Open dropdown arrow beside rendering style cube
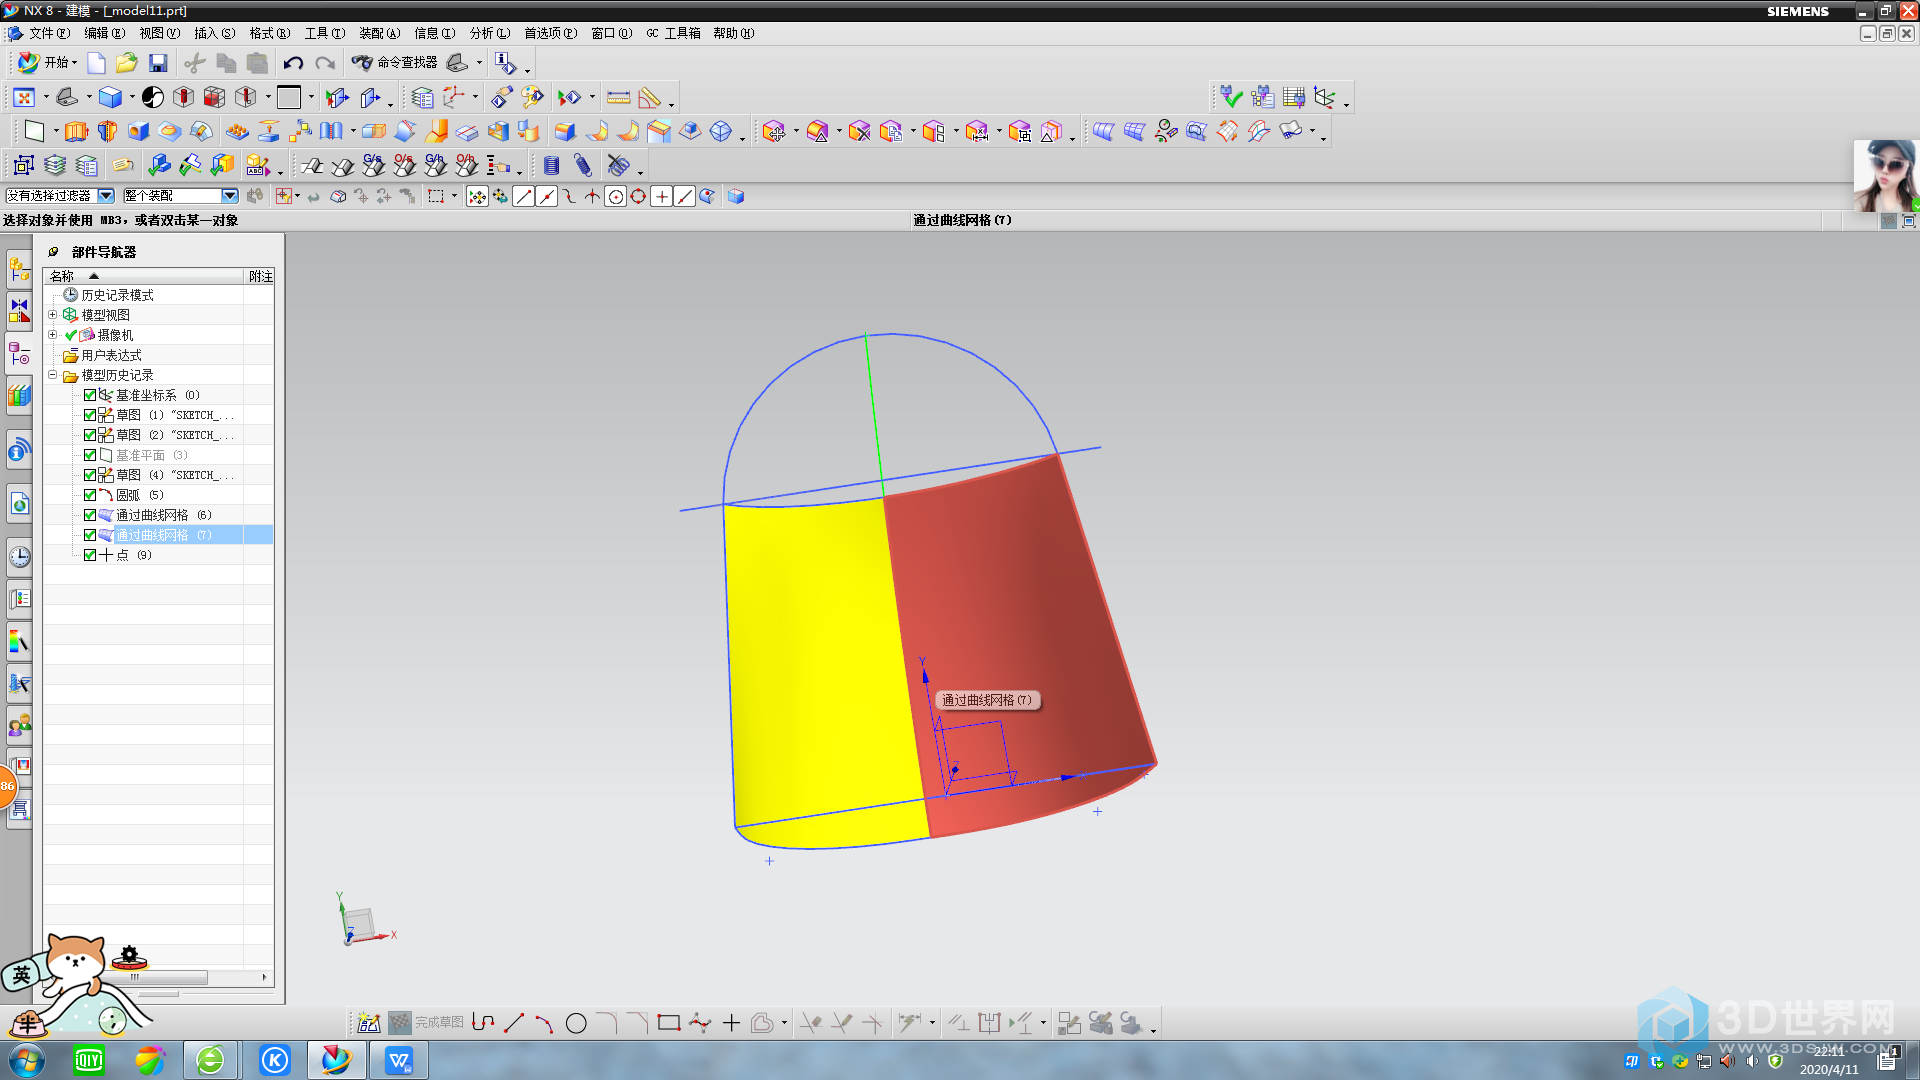 pos(132,97)
